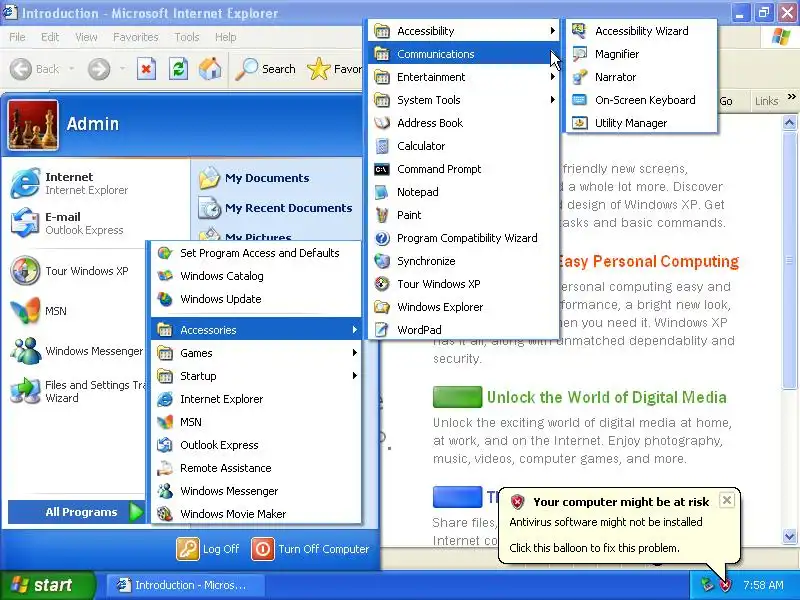Click the All Programs button
This screenshot has width=800, height=600.
(x=77, y=512)
